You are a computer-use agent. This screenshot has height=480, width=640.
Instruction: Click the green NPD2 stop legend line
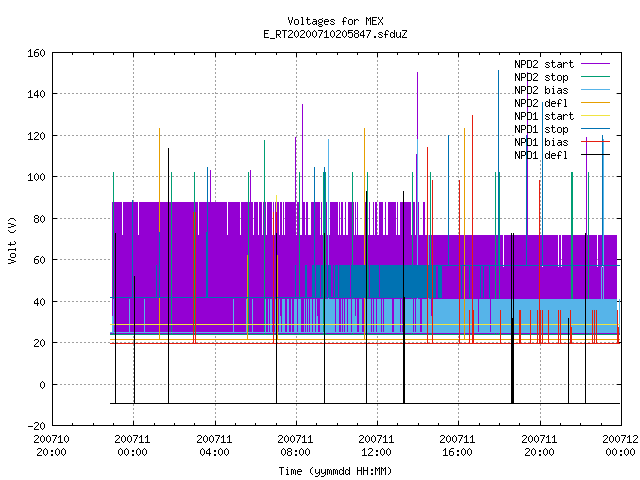595,77
